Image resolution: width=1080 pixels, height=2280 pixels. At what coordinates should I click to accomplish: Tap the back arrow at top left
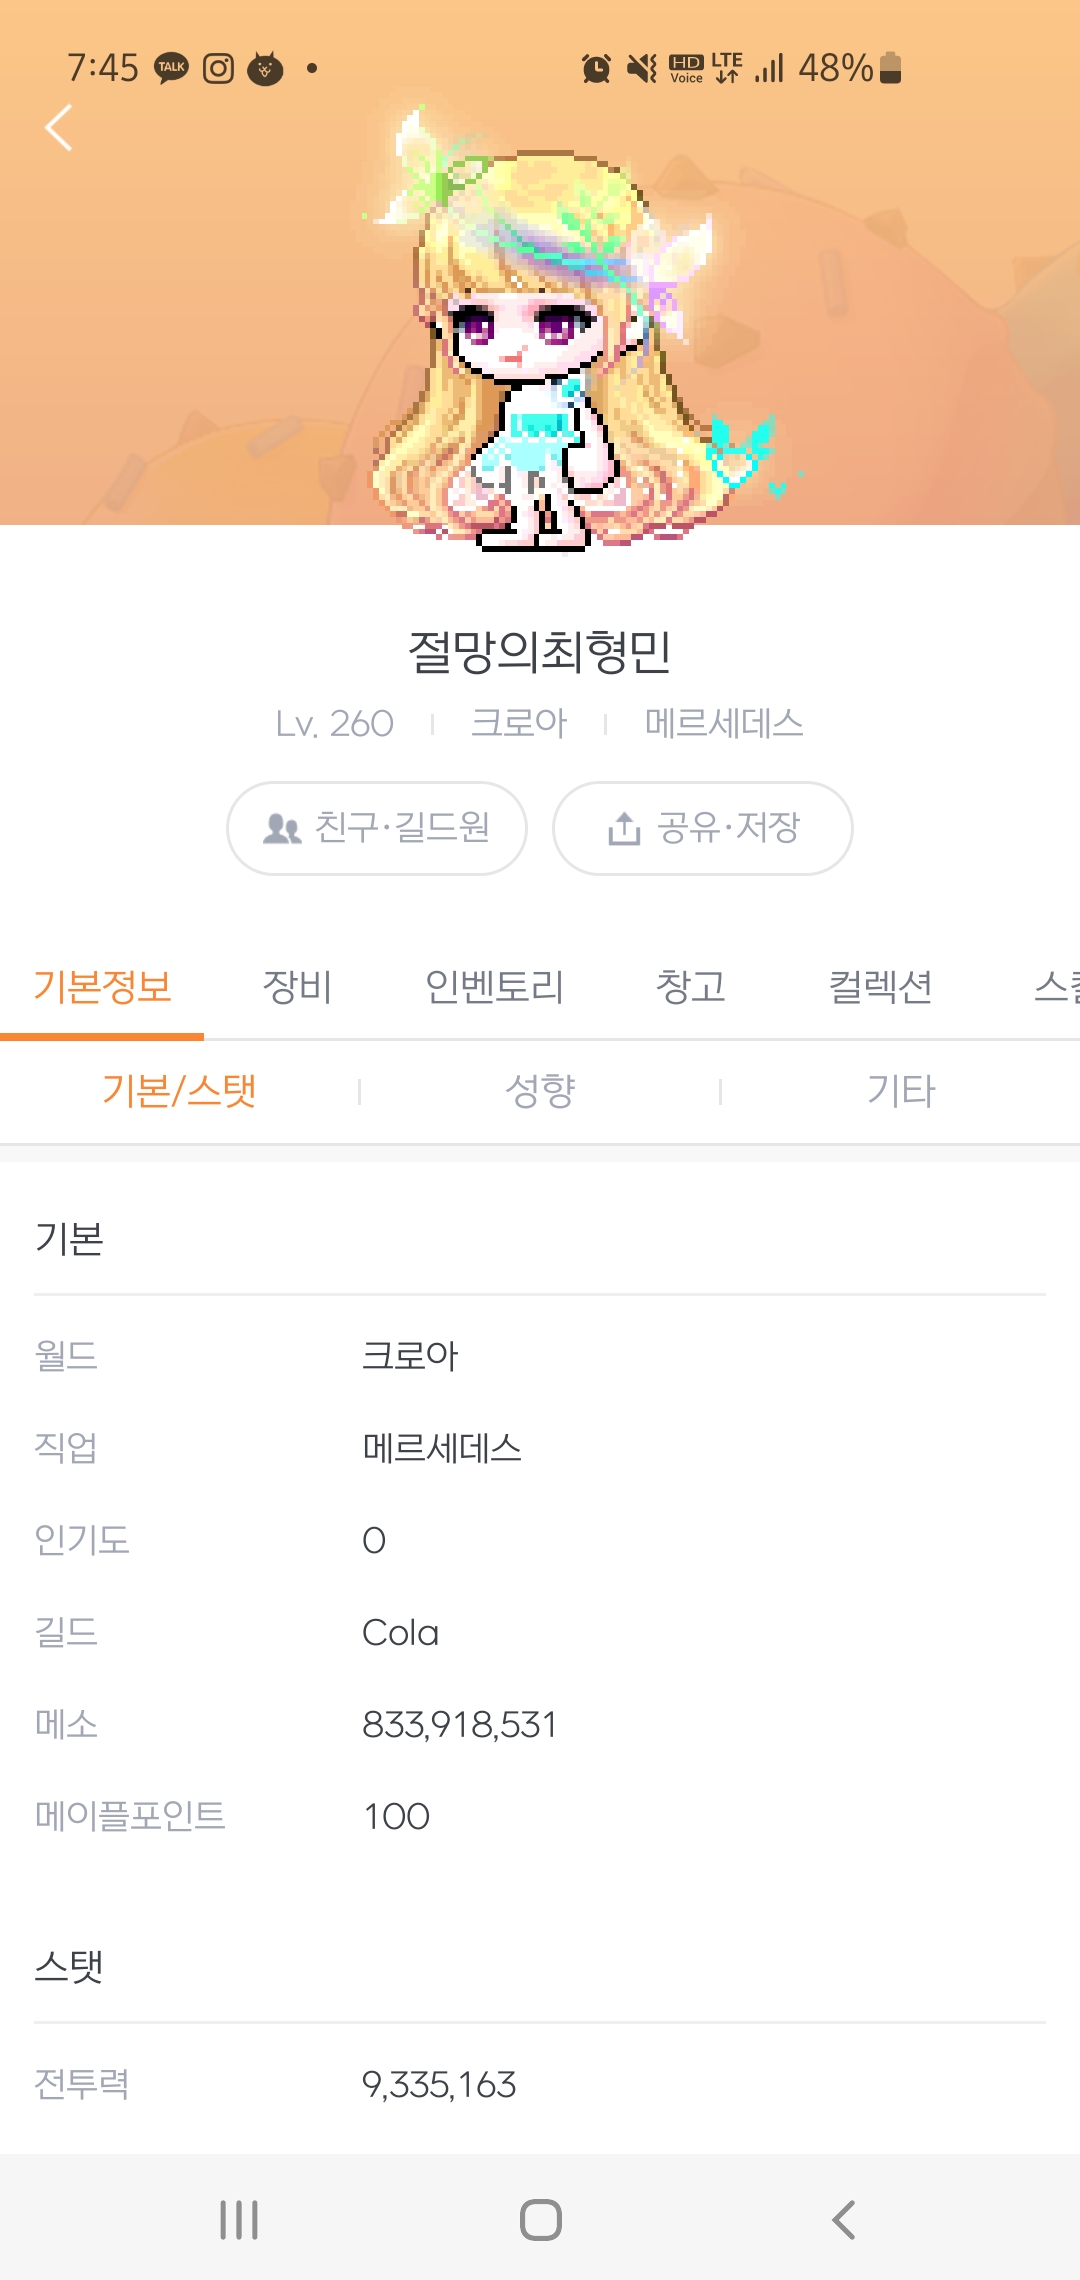59,128
